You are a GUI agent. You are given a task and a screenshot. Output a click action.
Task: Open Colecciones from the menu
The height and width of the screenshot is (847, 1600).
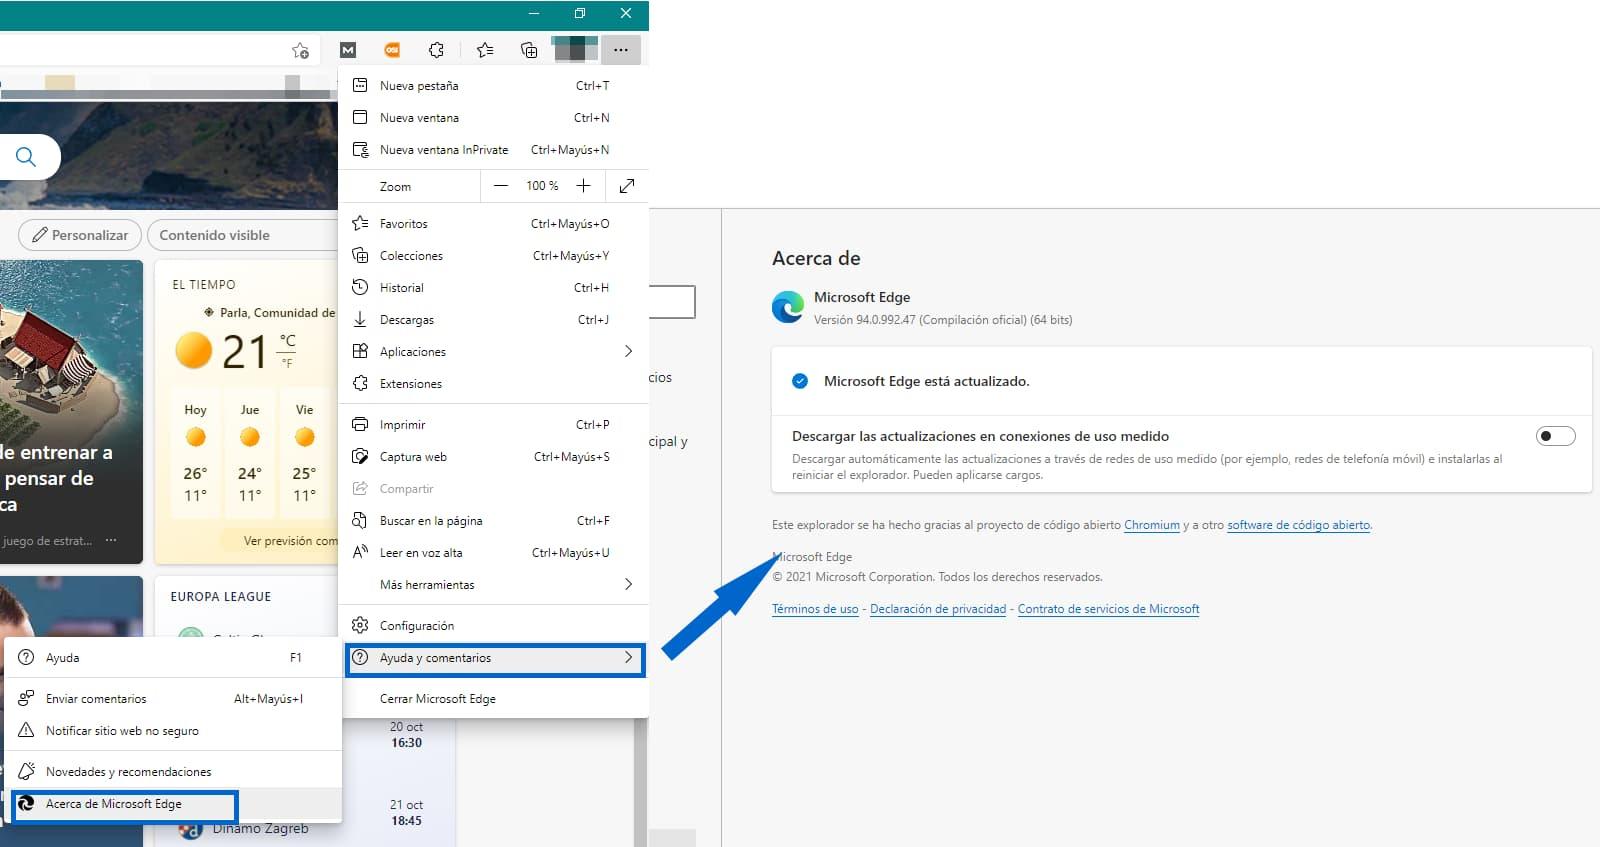494,256
